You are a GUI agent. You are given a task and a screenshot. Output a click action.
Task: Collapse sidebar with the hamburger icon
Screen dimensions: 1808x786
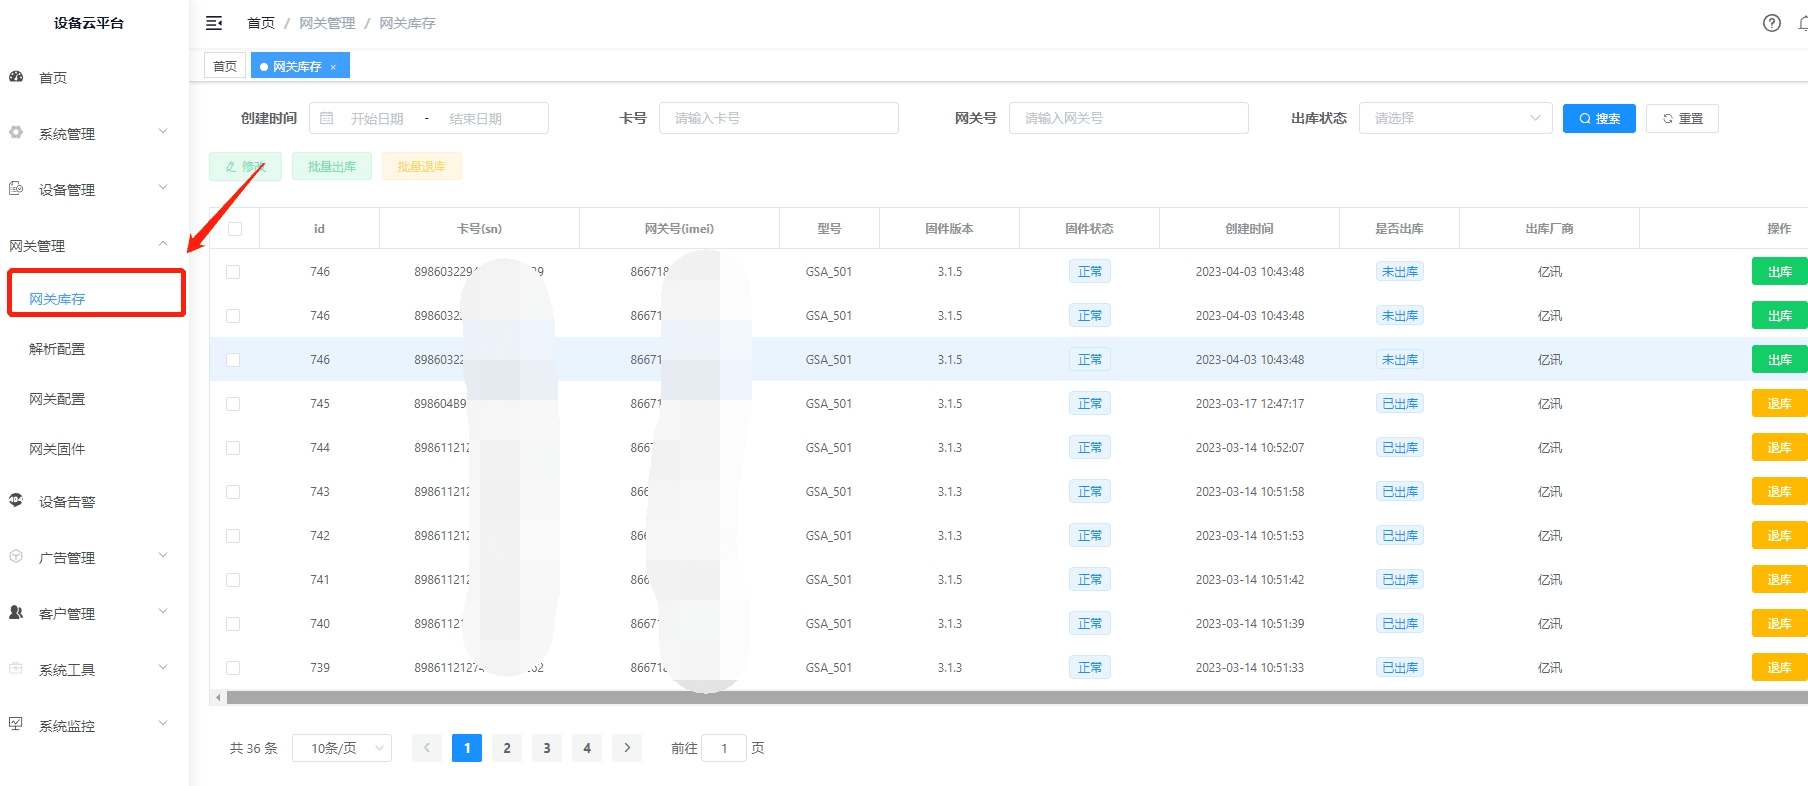pyautogui.click(x=214, y=23)
